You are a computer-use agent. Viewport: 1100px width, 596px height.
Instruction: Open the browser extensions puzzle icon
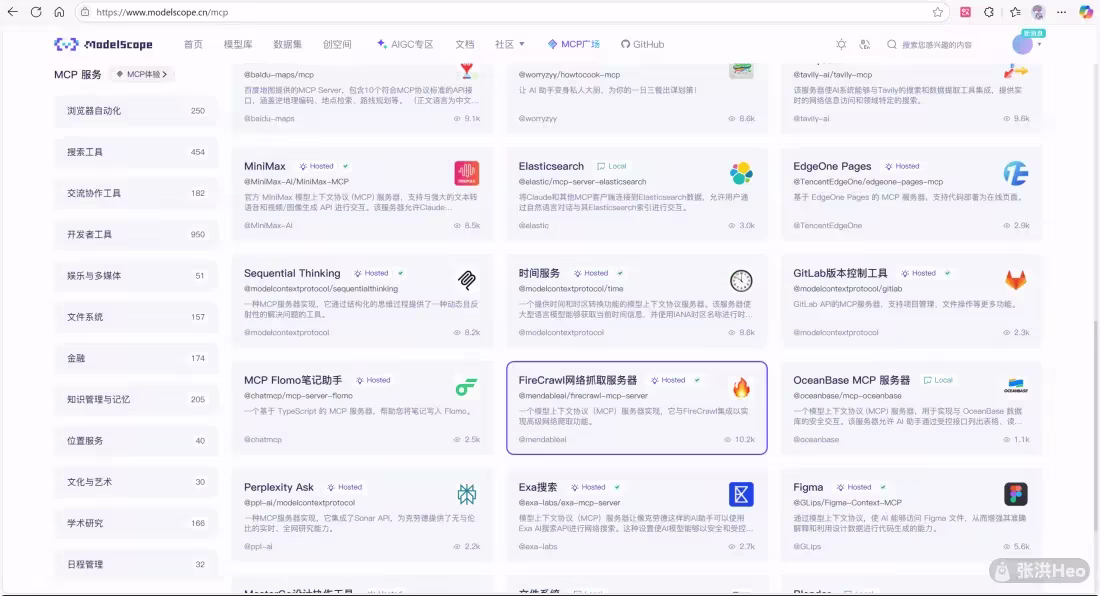pos(988,12)
